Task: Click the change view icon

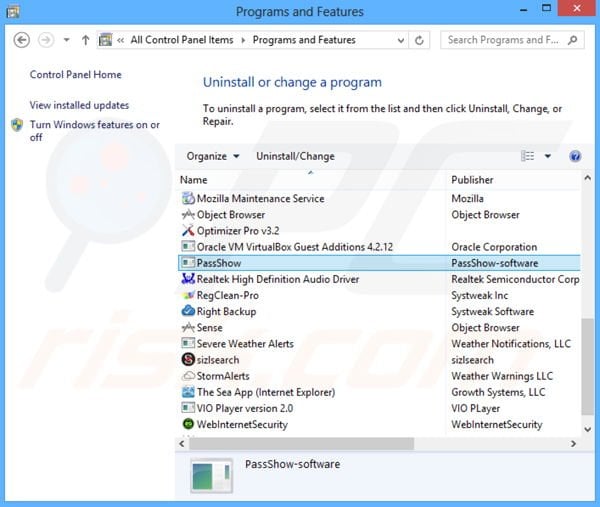Action: [528, 156]
